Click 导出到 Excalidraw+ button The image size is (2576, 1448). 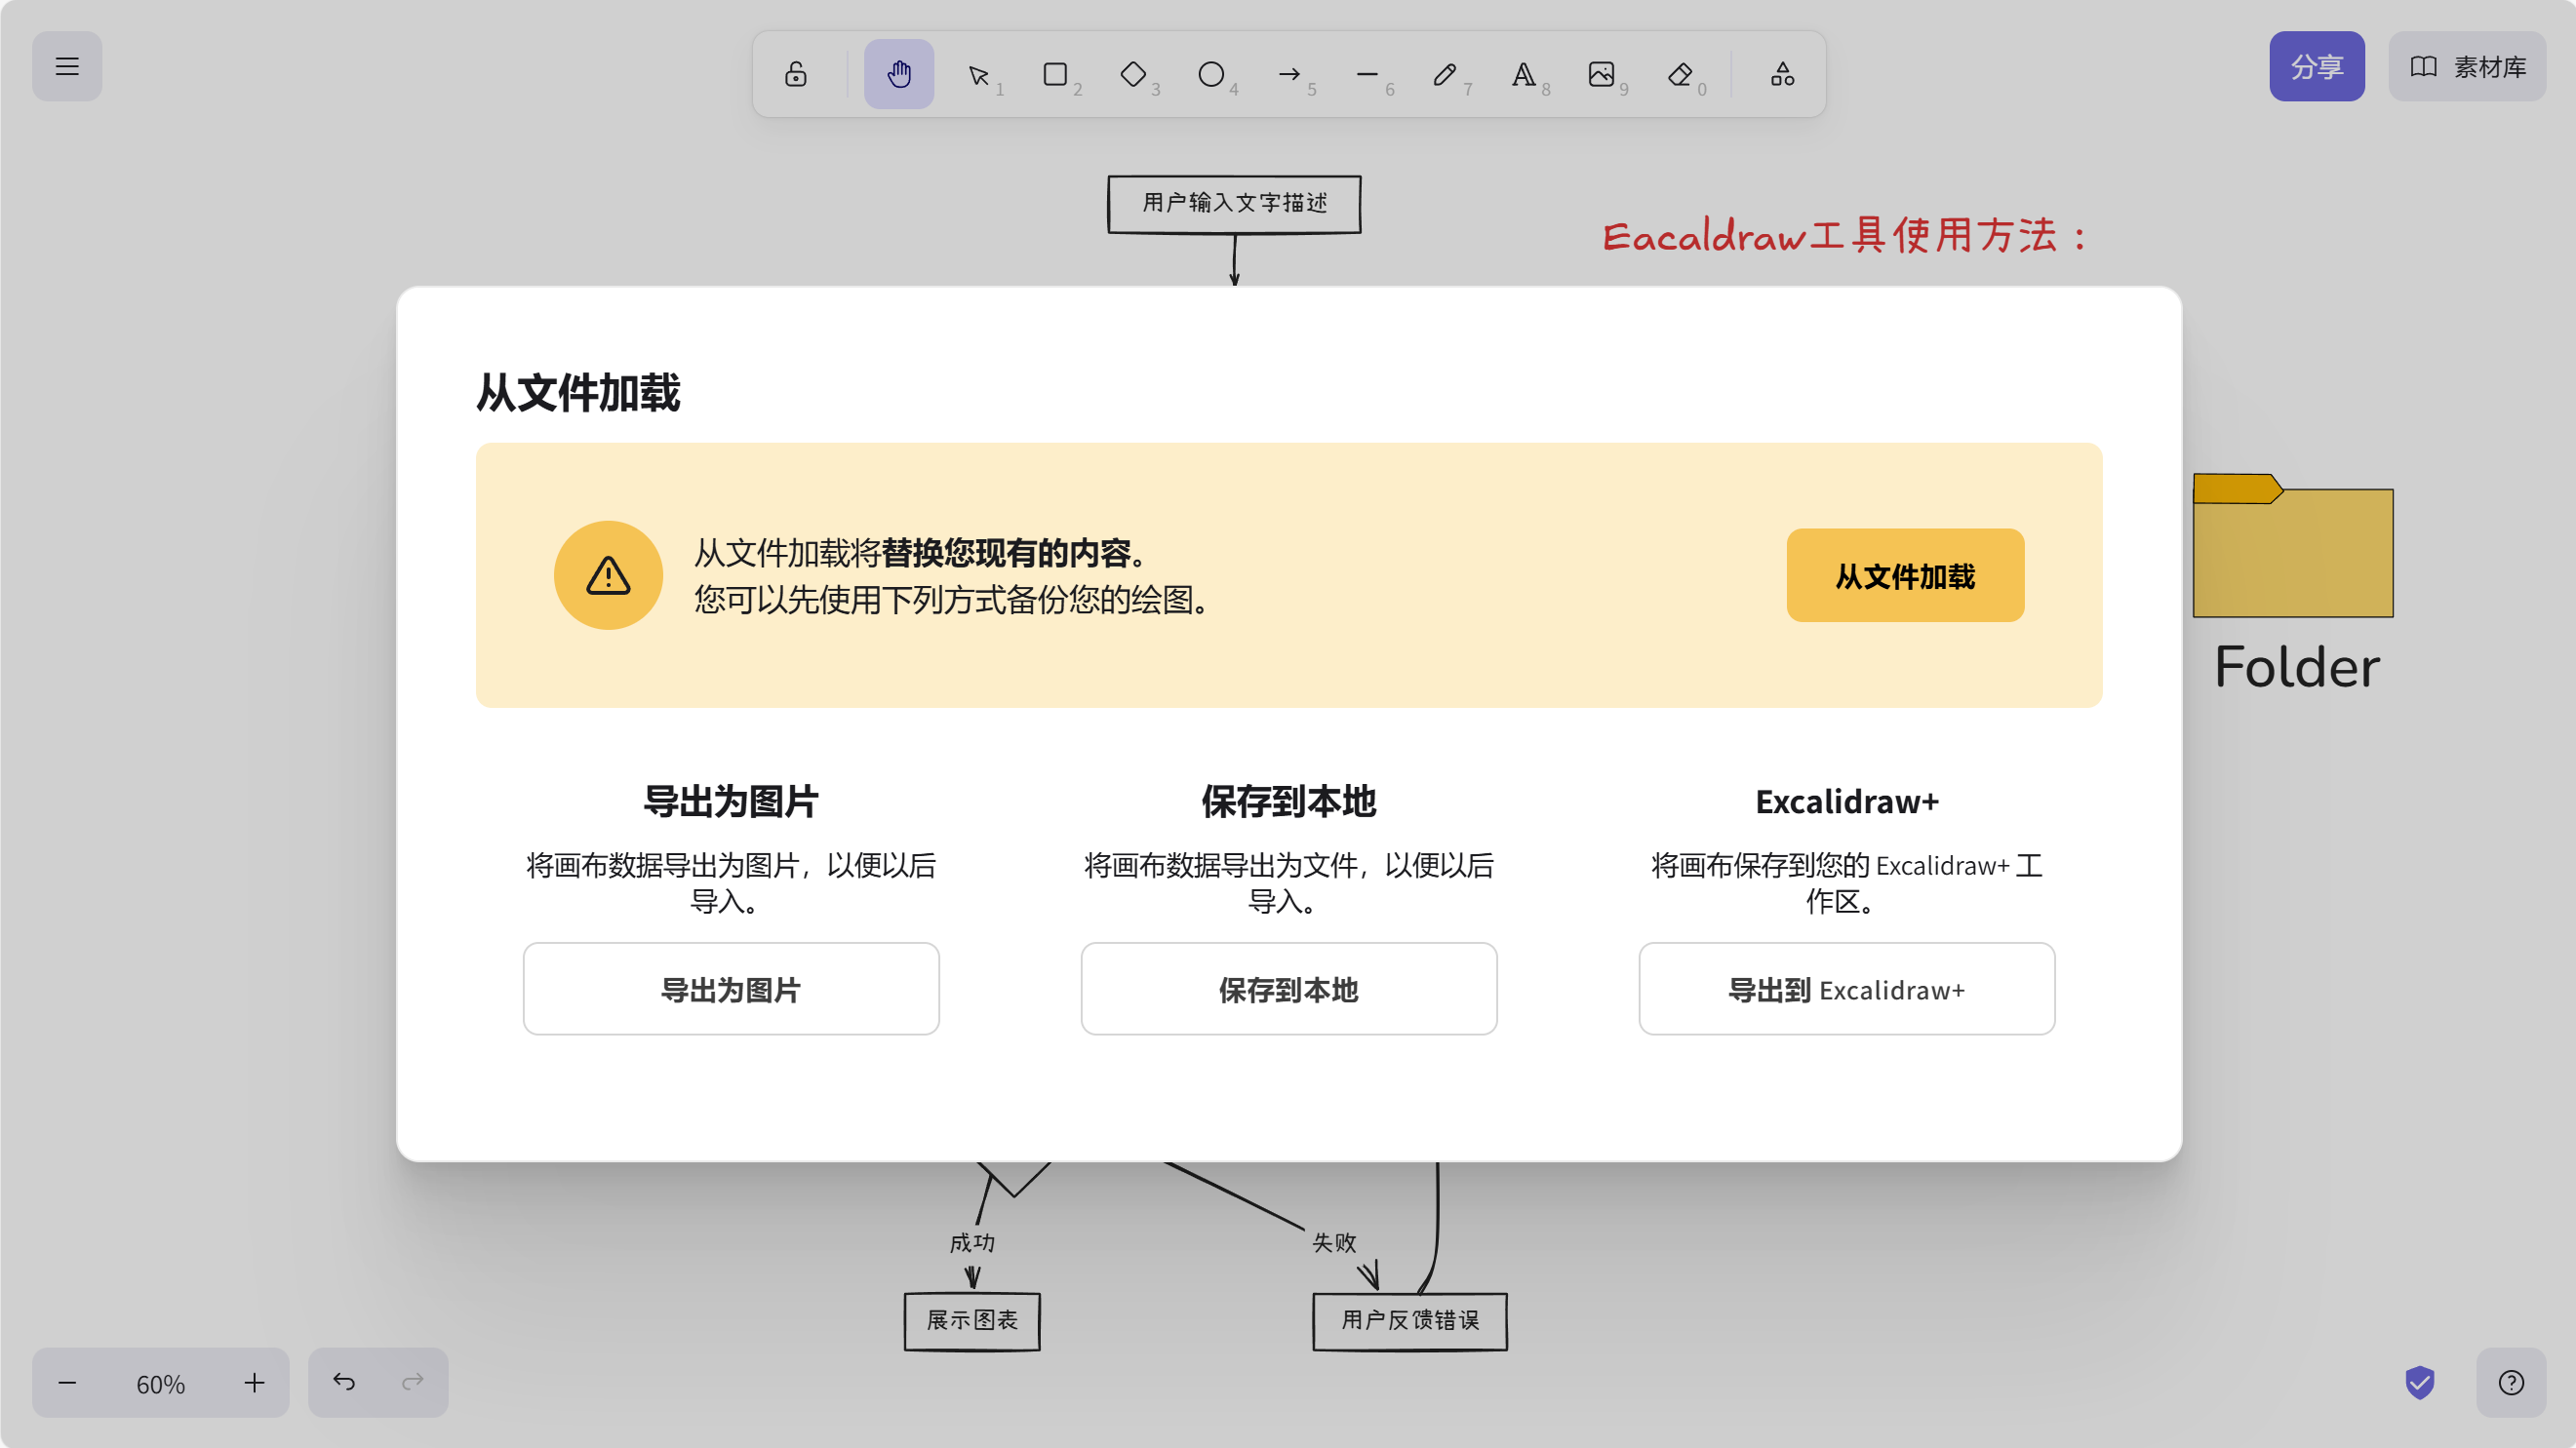click(1846, 989)
